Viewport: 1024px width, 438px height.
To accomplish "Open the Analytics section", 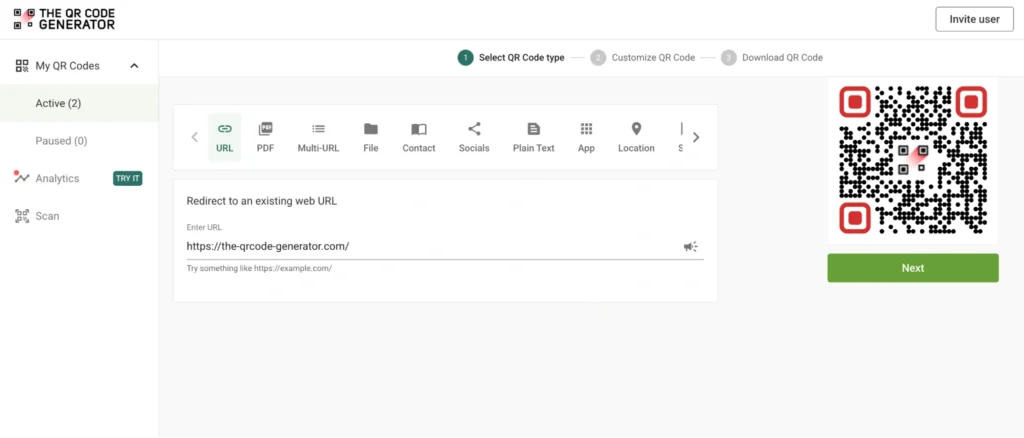I will 57,178.
